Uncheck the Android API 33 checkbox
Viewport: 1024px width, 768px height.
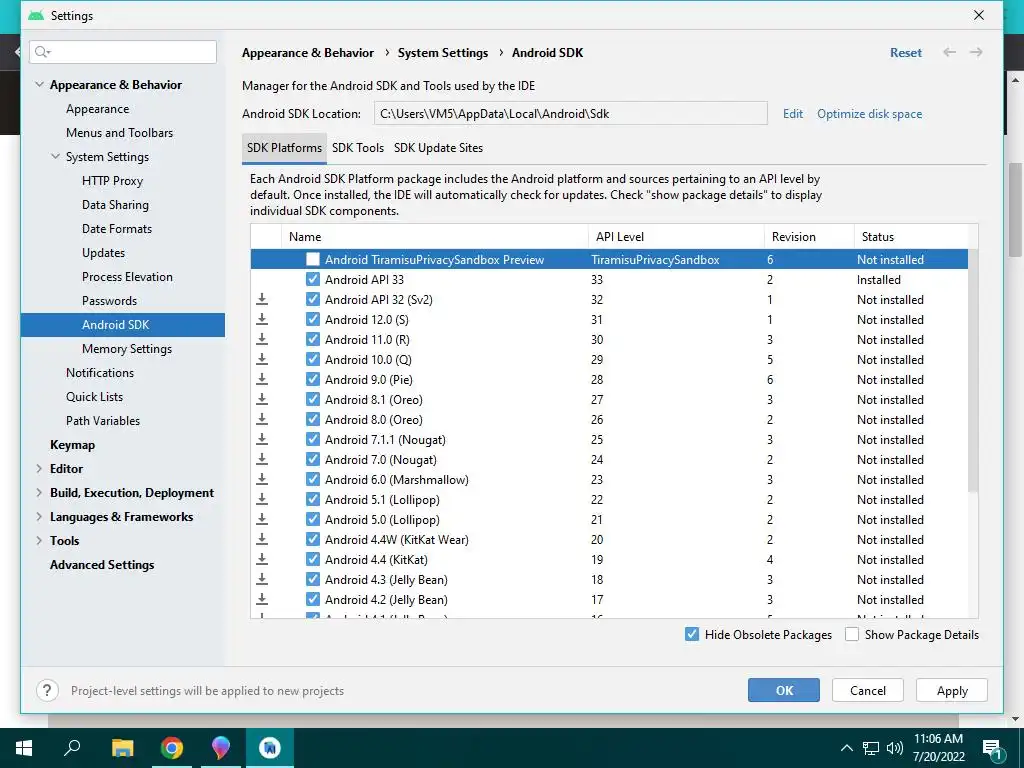(x=313, y=280)
